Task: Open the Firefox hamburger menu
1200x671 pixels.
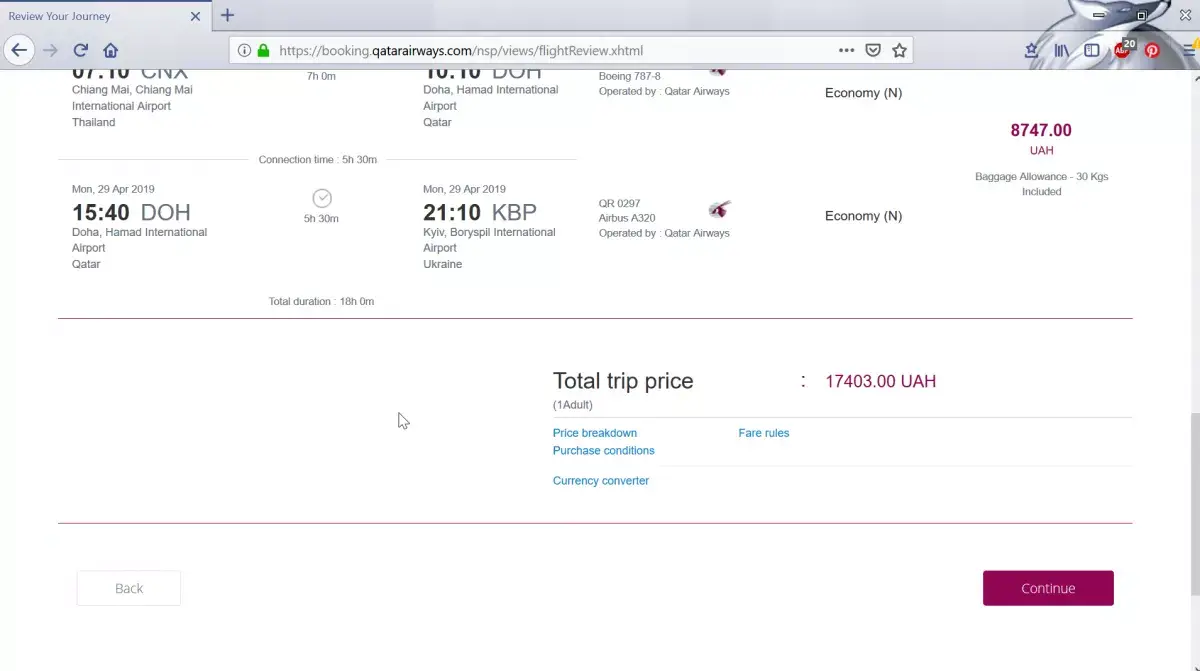Action: (1190, 50)
